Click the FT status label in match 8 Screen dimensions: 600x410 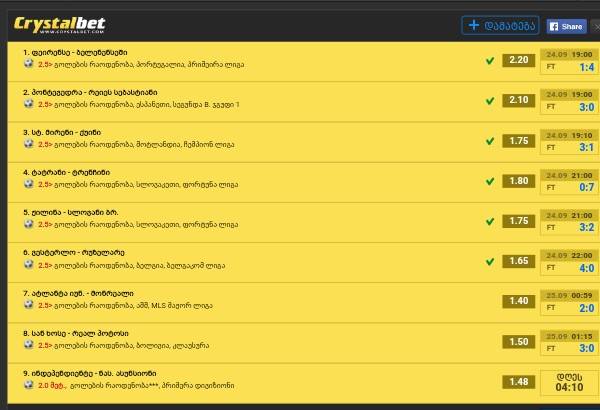pos(551,348)
